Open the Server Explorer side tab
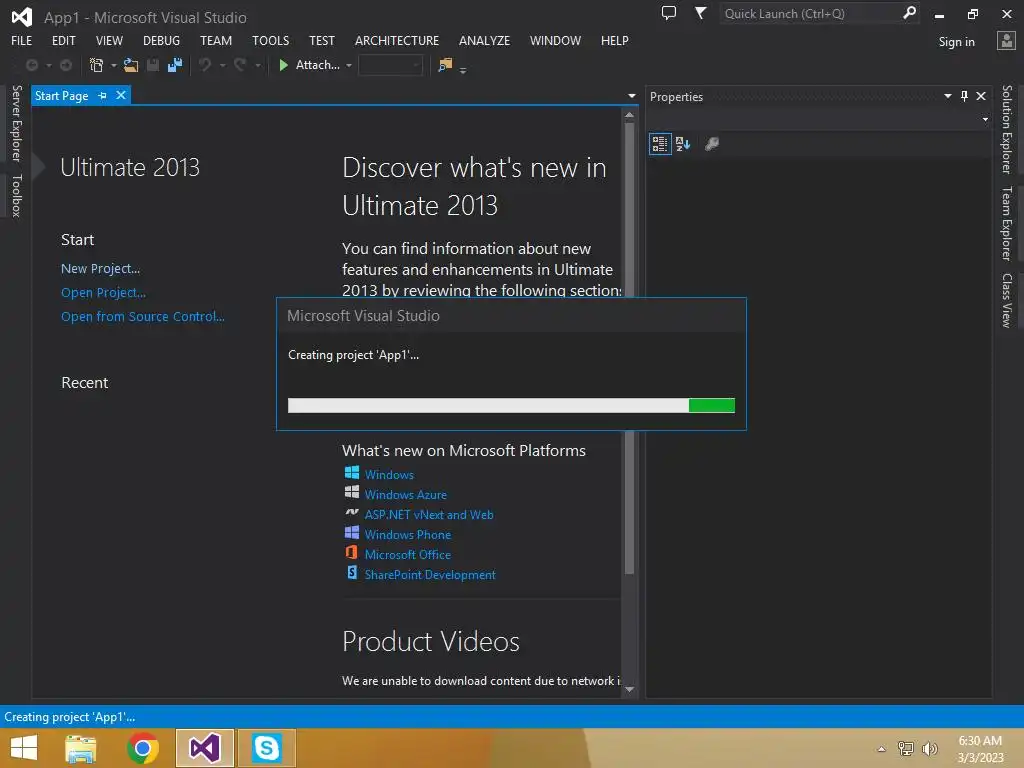This screenshot has height=768, width=1024. (x=16, y=123)
